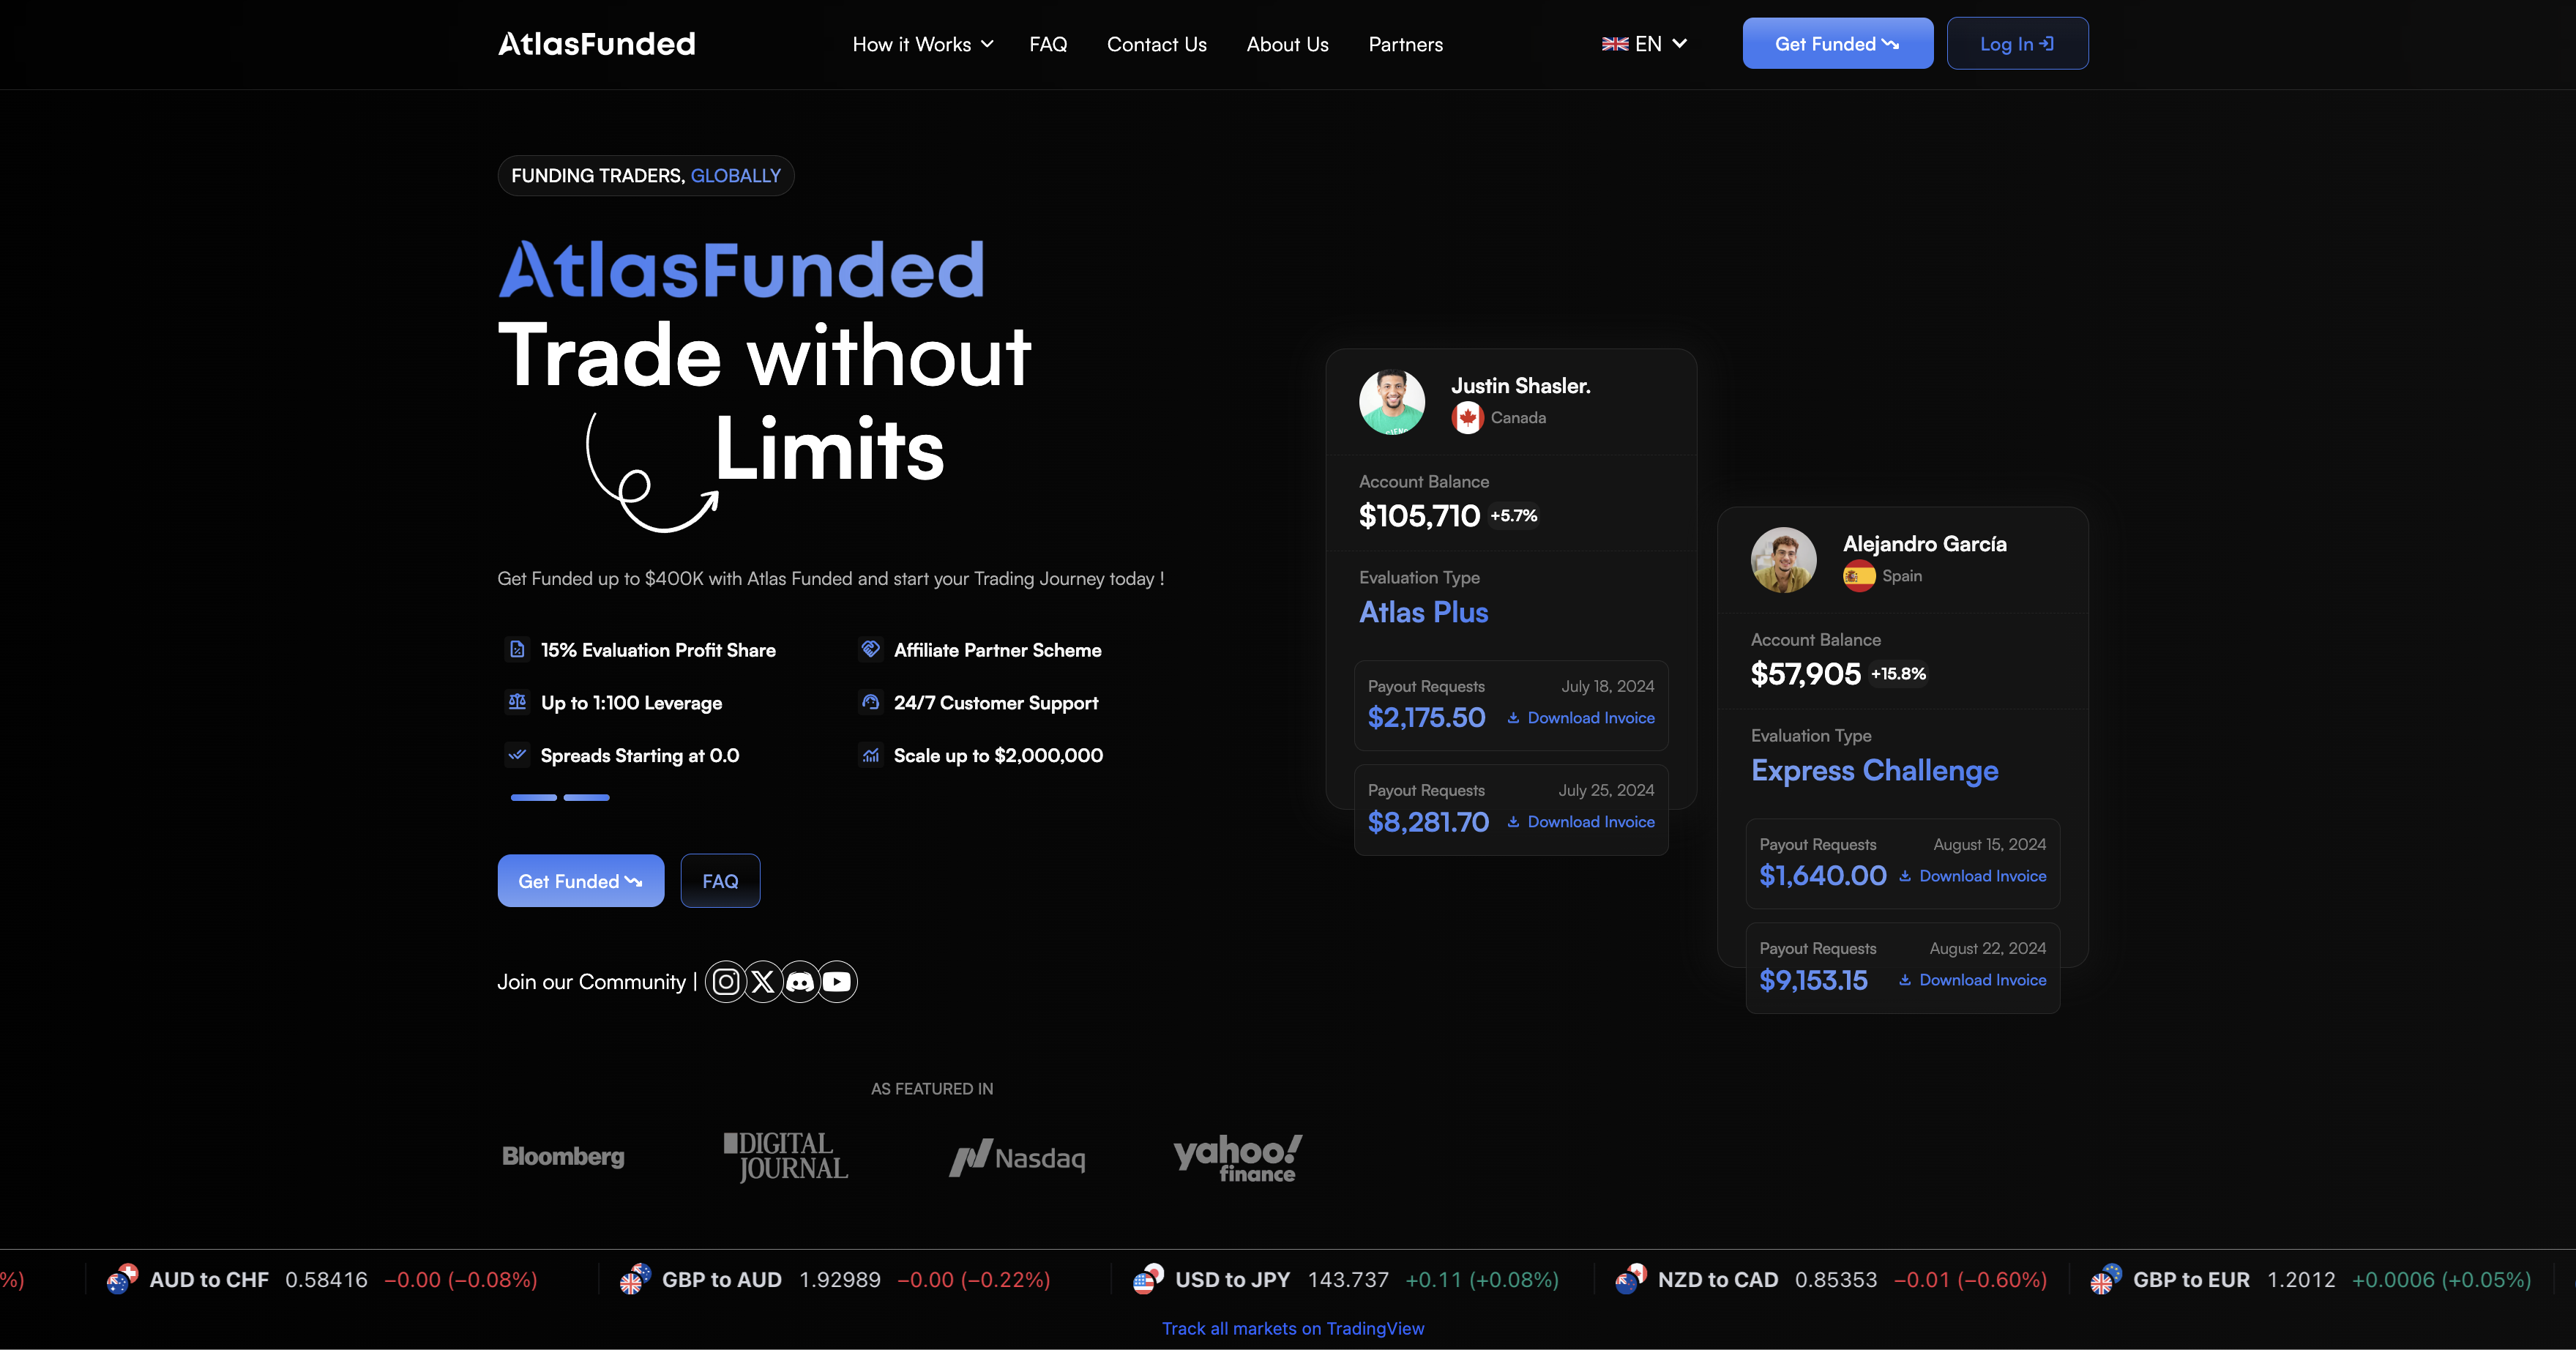Click Alejandro García's profile avatar
The height and width of the screenshot is (1350, 2576).
(x=1784, y=560)
